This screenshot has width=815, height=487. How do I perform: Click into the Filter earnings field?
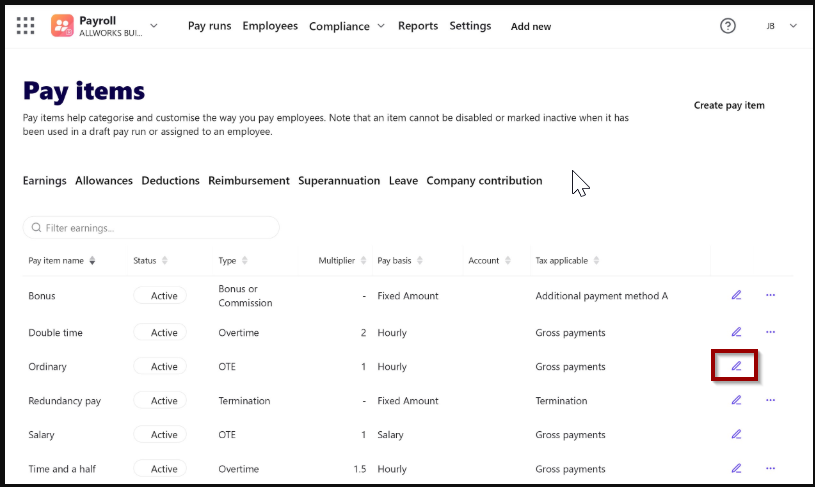pos(151,228)
